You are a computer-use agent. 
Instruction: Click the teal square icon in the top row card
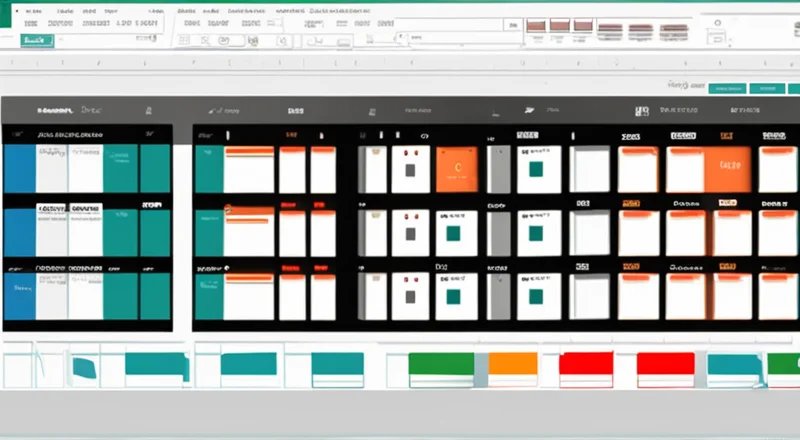pos(536,169)
